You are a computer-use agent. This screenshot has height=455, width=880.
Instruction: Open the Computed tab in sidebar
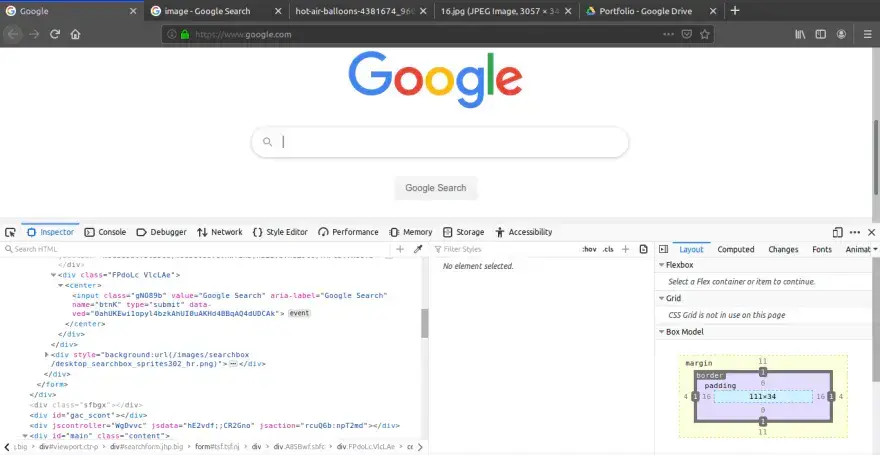(735, 249)
